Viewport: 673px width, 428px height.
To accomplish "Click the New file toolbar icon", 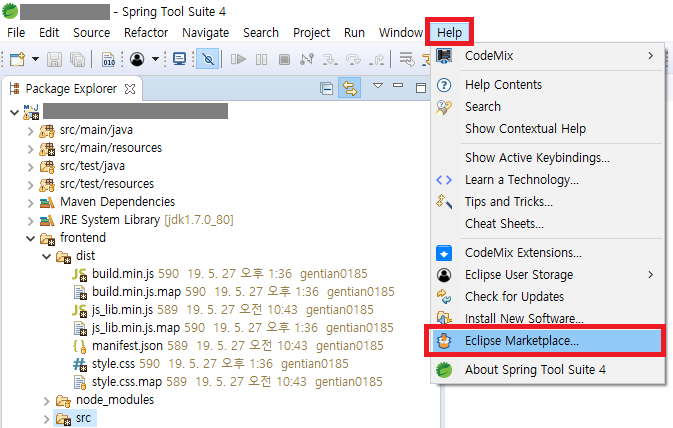I will (16, 59).
